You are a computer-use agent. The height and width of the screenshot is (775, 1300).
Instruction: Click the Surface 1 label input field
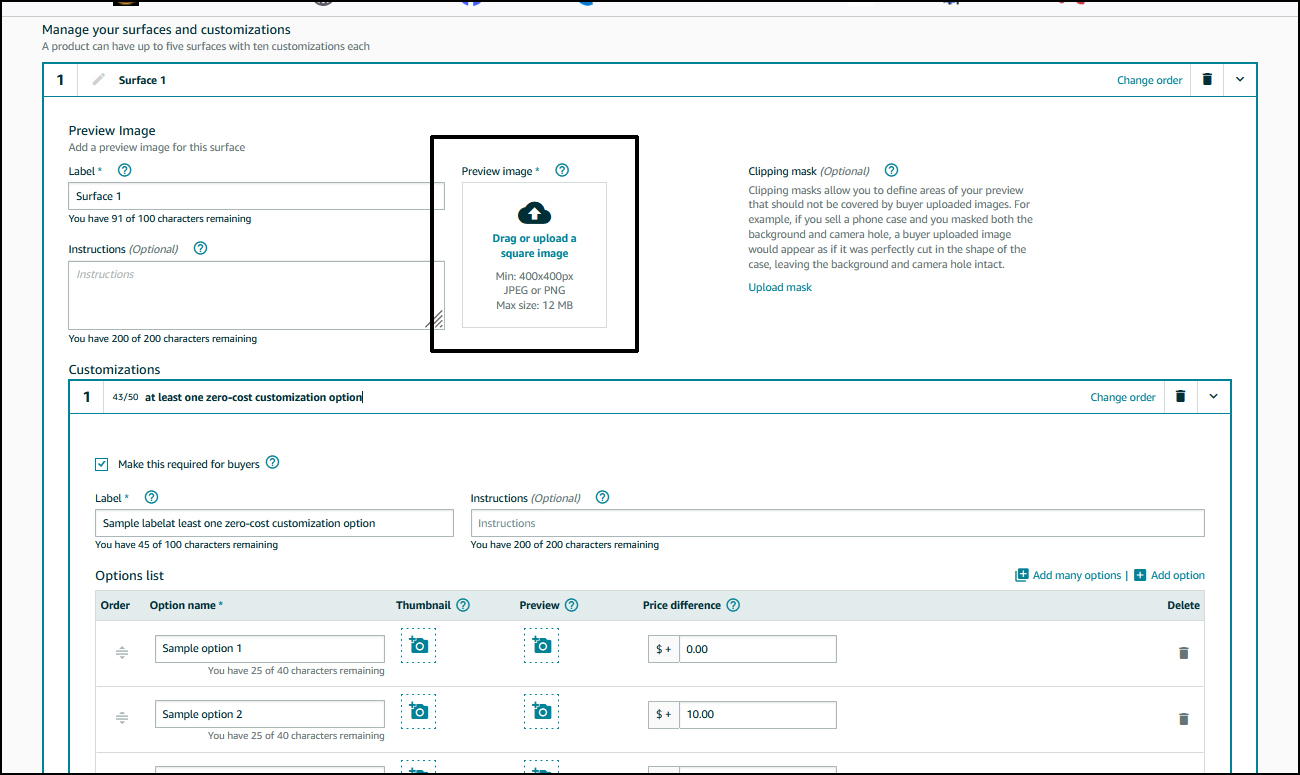[256, 196]
